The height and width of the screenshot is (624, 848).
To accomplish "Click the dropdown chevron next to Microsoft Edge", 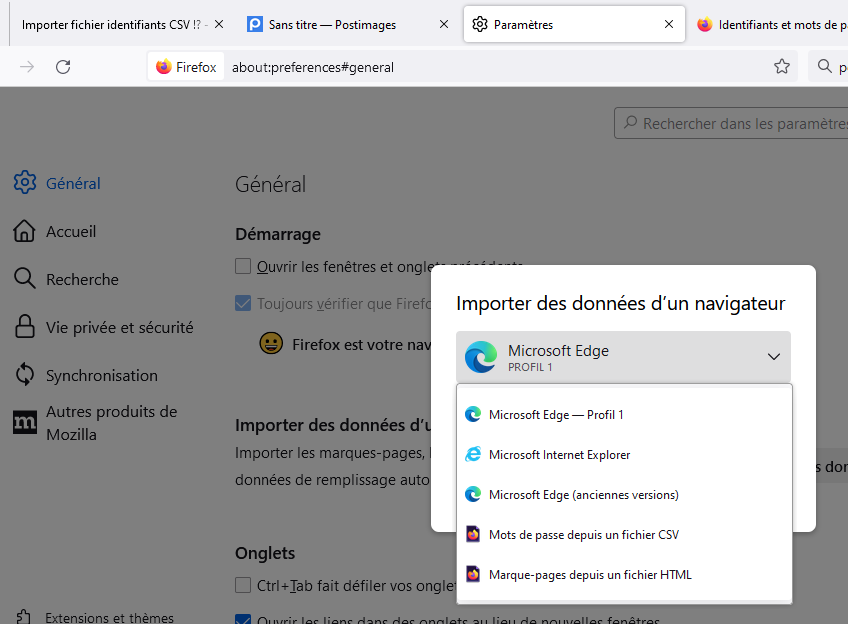I will click(x=774, y=357).
